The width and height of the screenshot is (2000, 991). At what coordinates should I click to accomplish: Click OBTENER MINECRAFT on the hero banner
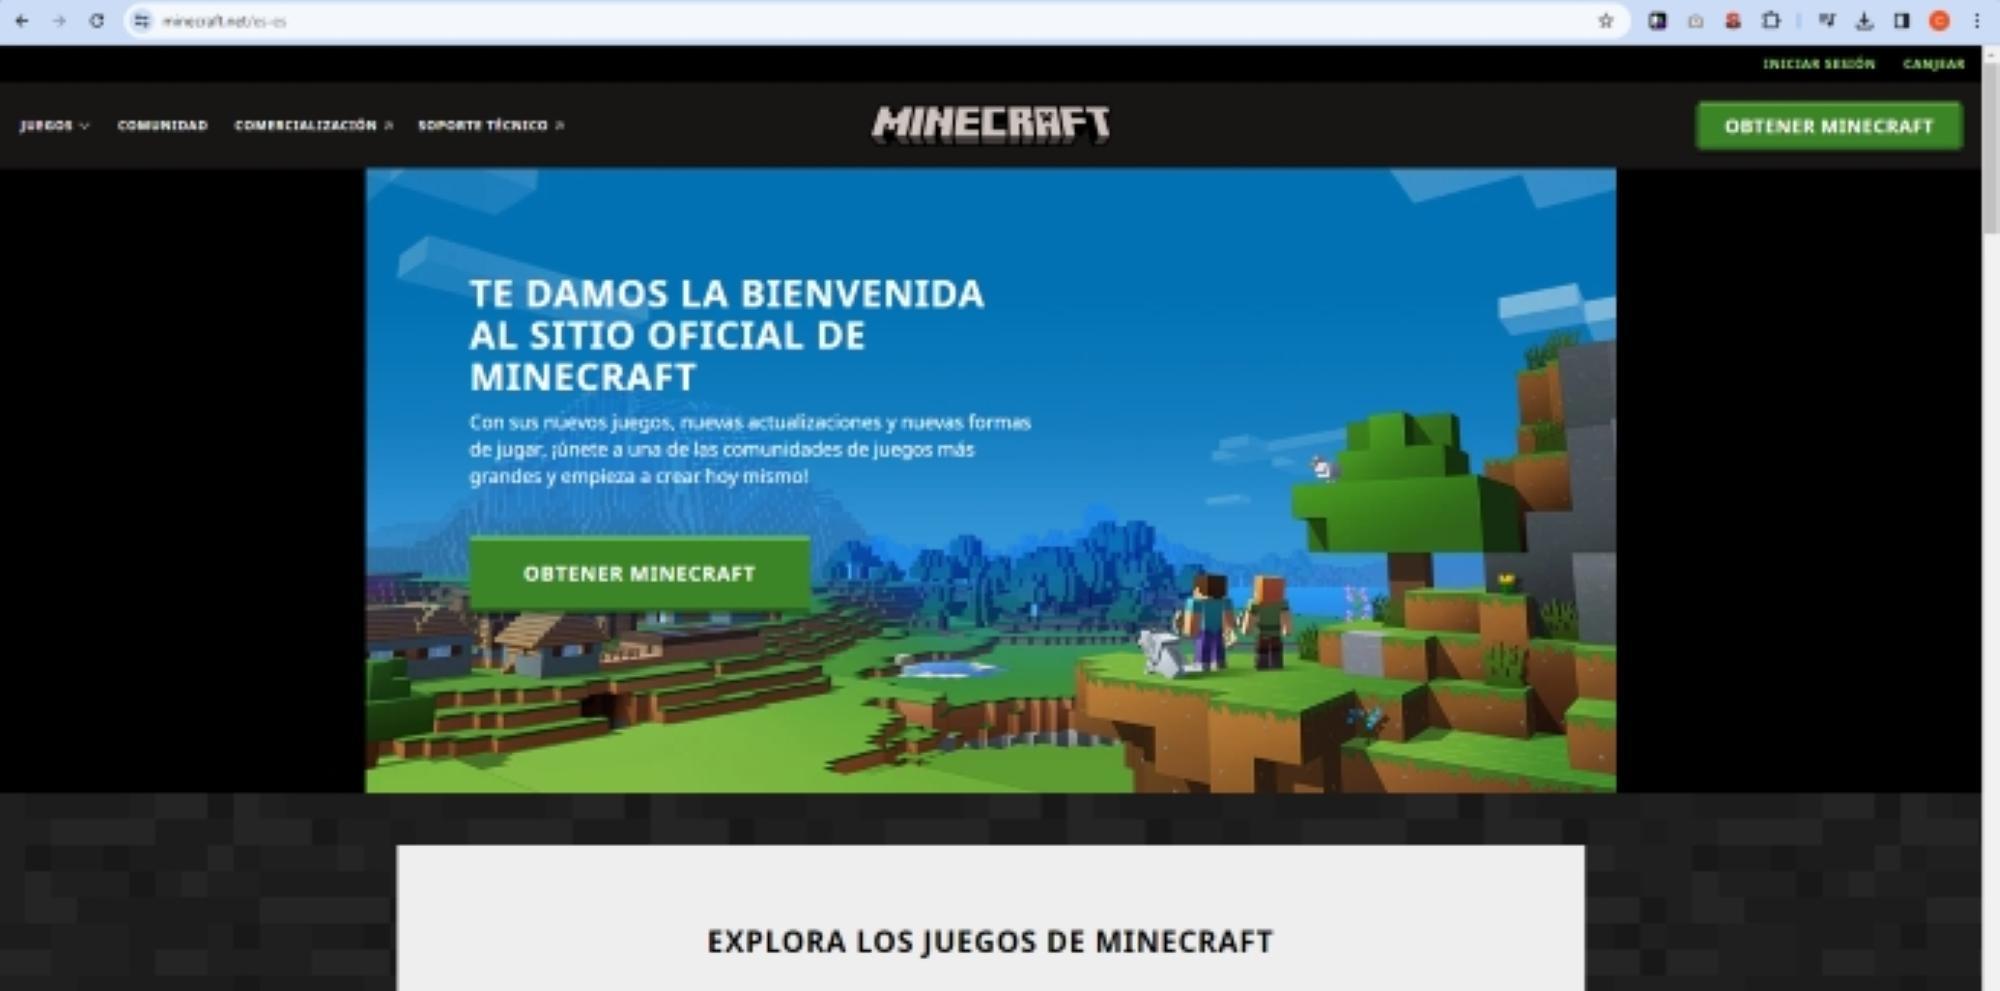(x=639, y=574)
